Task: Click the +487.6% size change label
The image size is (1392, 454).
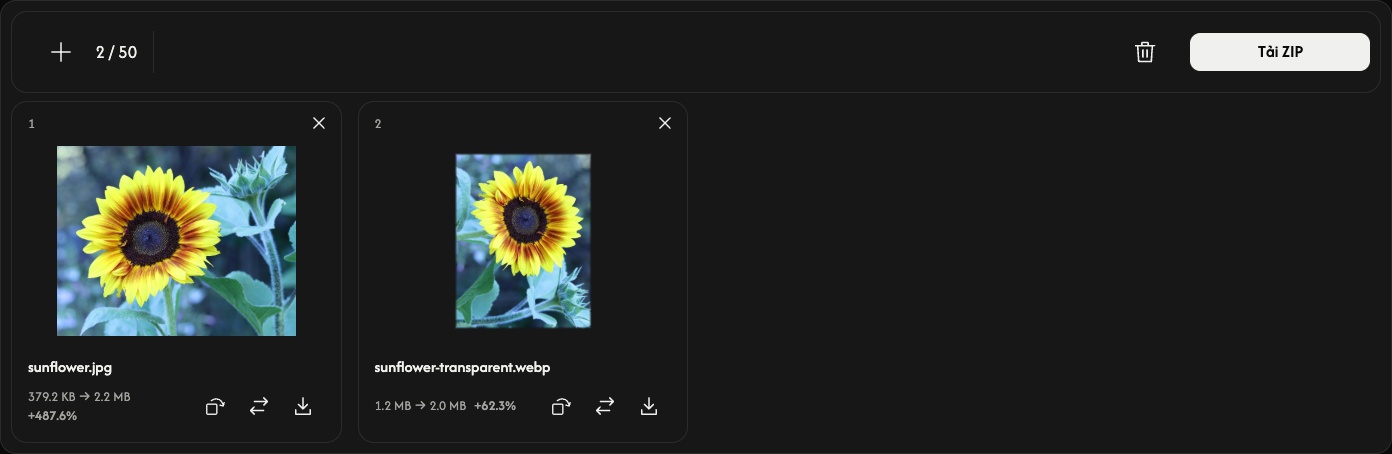Action: click(53, 415)
